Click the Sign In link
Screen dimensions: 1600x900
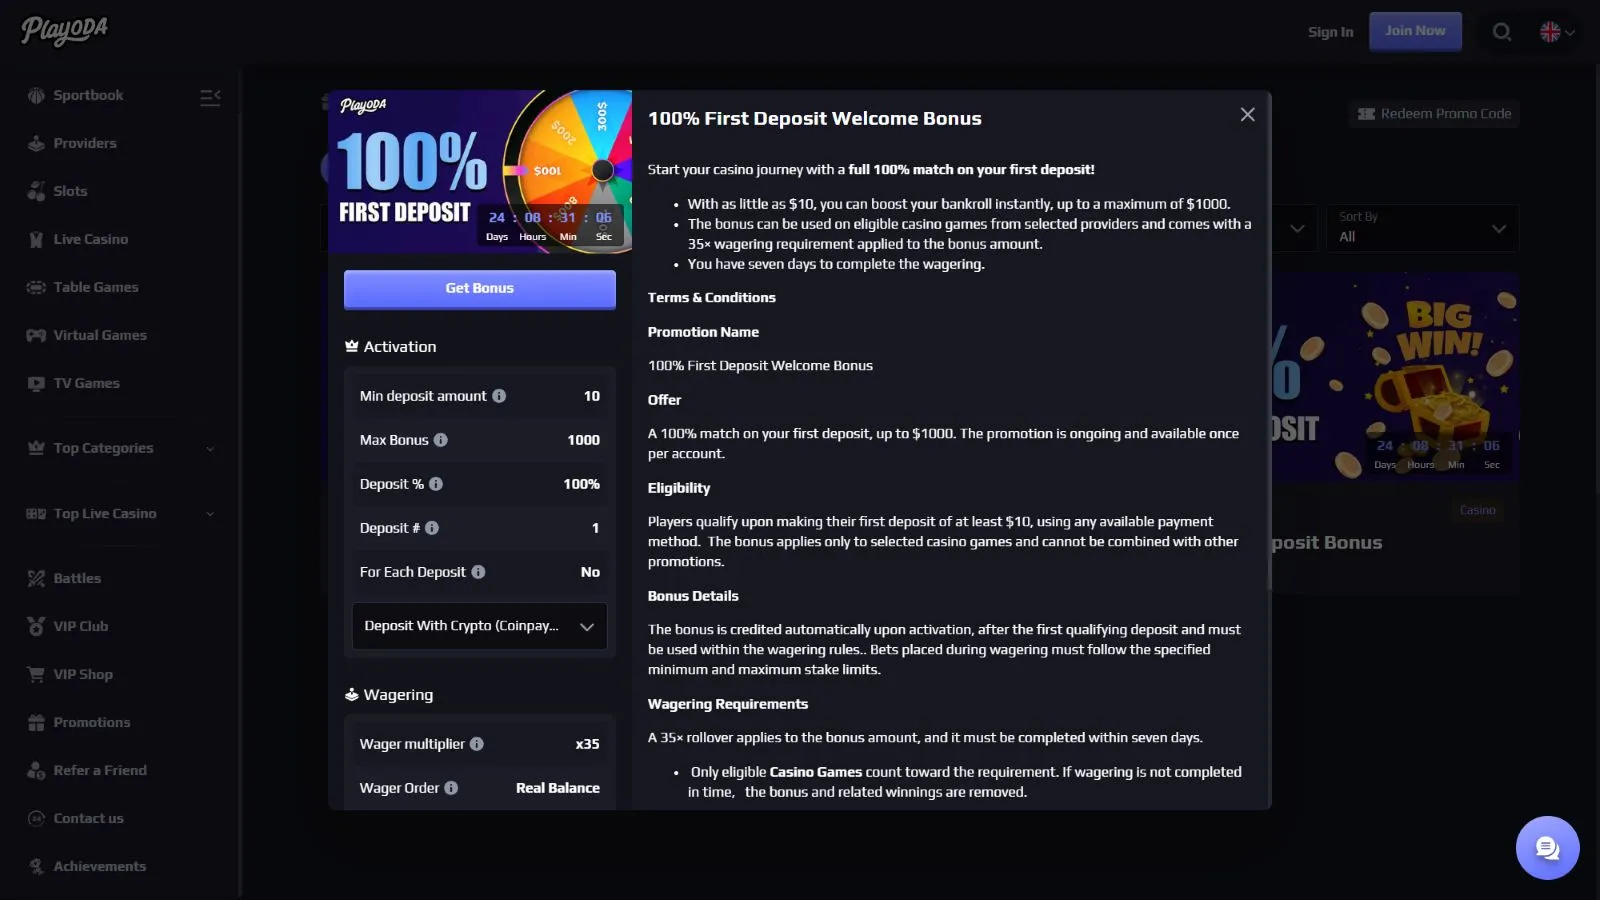[1330, 32]
